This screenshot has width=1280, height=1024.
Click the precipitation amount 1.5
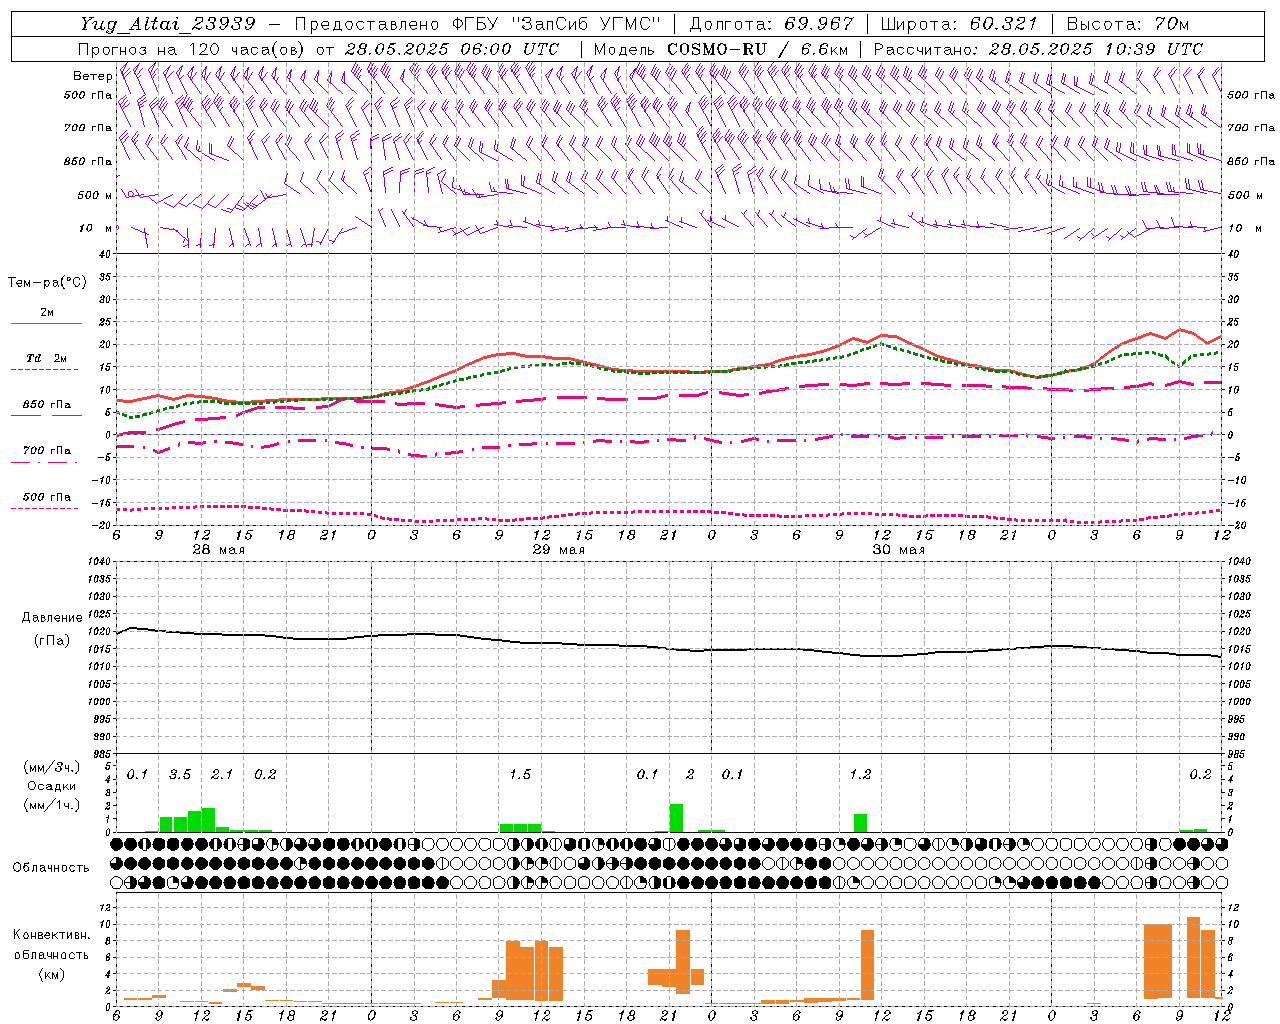(x=520, y=775)
